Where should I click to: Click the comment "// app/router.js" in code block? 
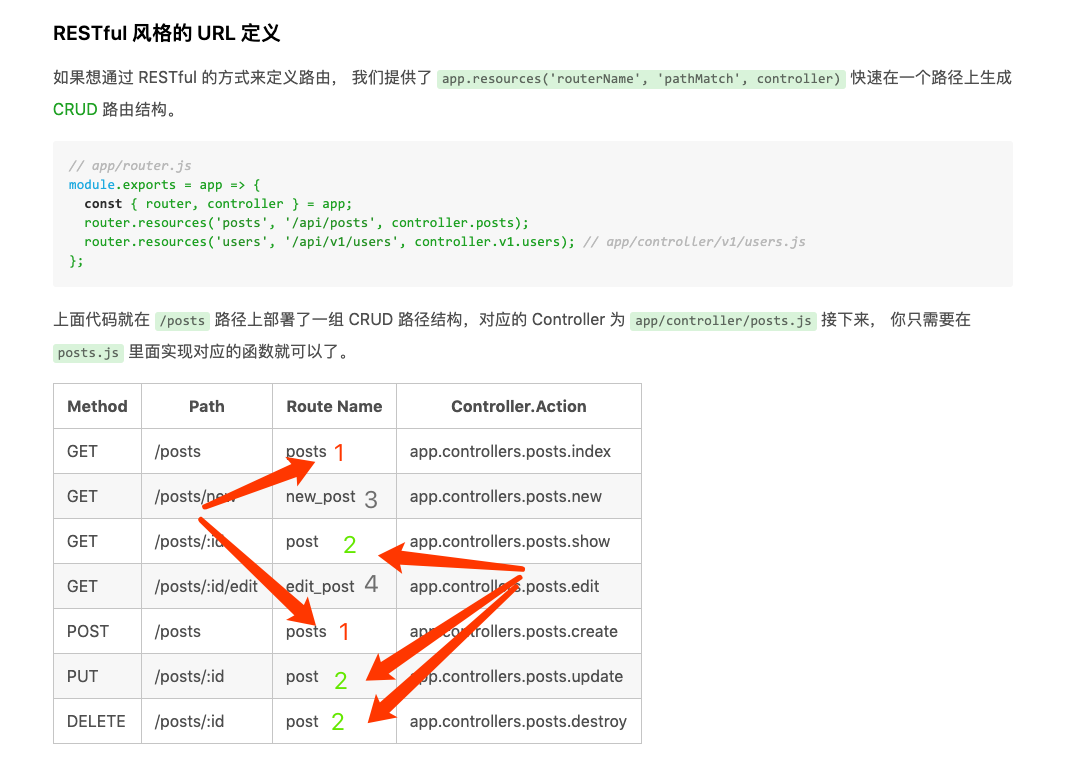pyautogui.click(x=130, y=166)
